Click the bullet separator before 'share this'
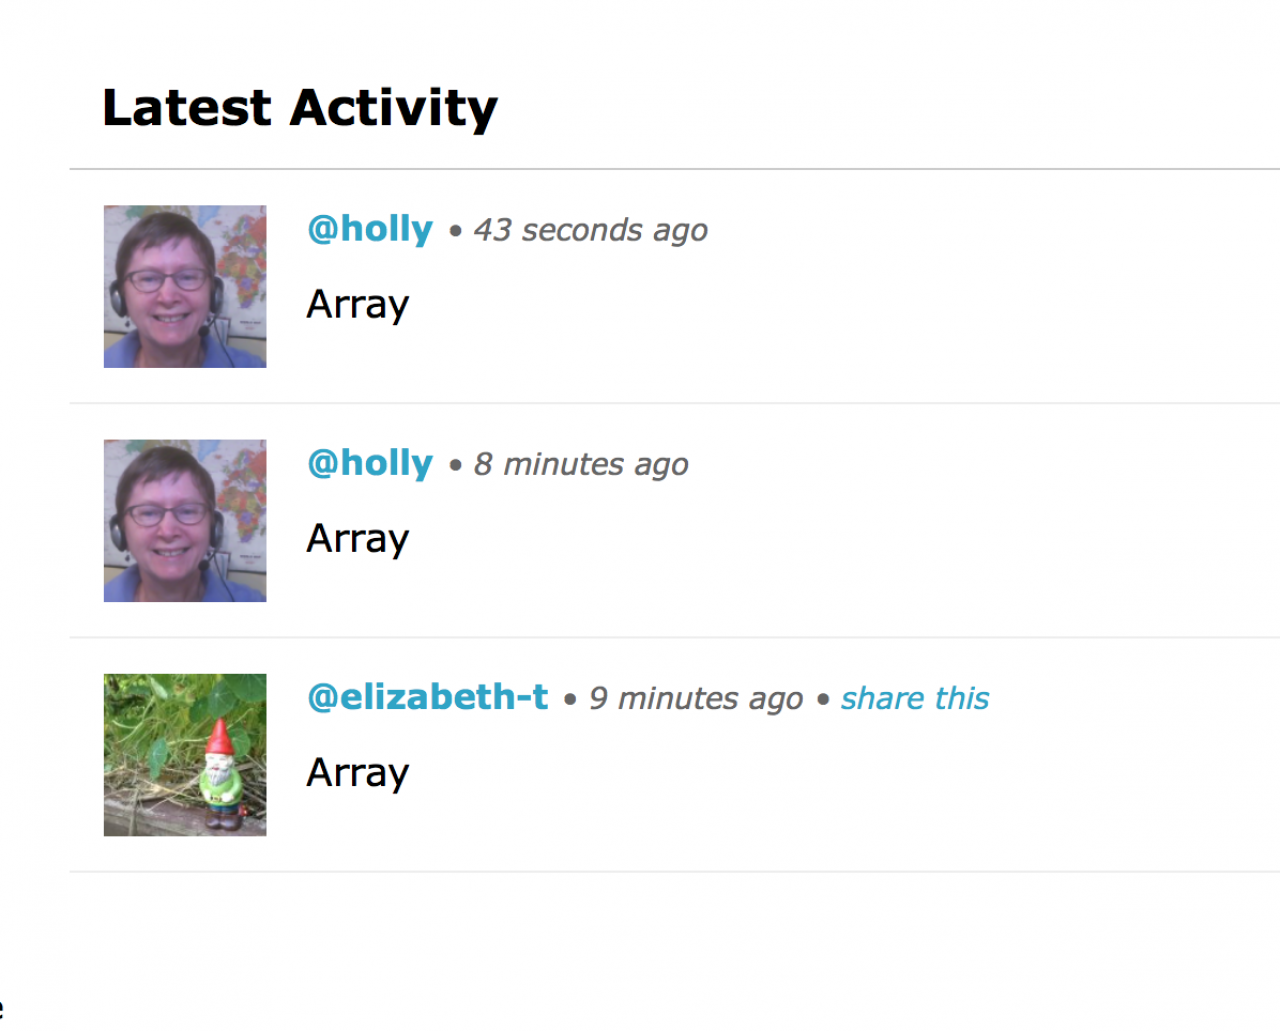 (823, 700)
